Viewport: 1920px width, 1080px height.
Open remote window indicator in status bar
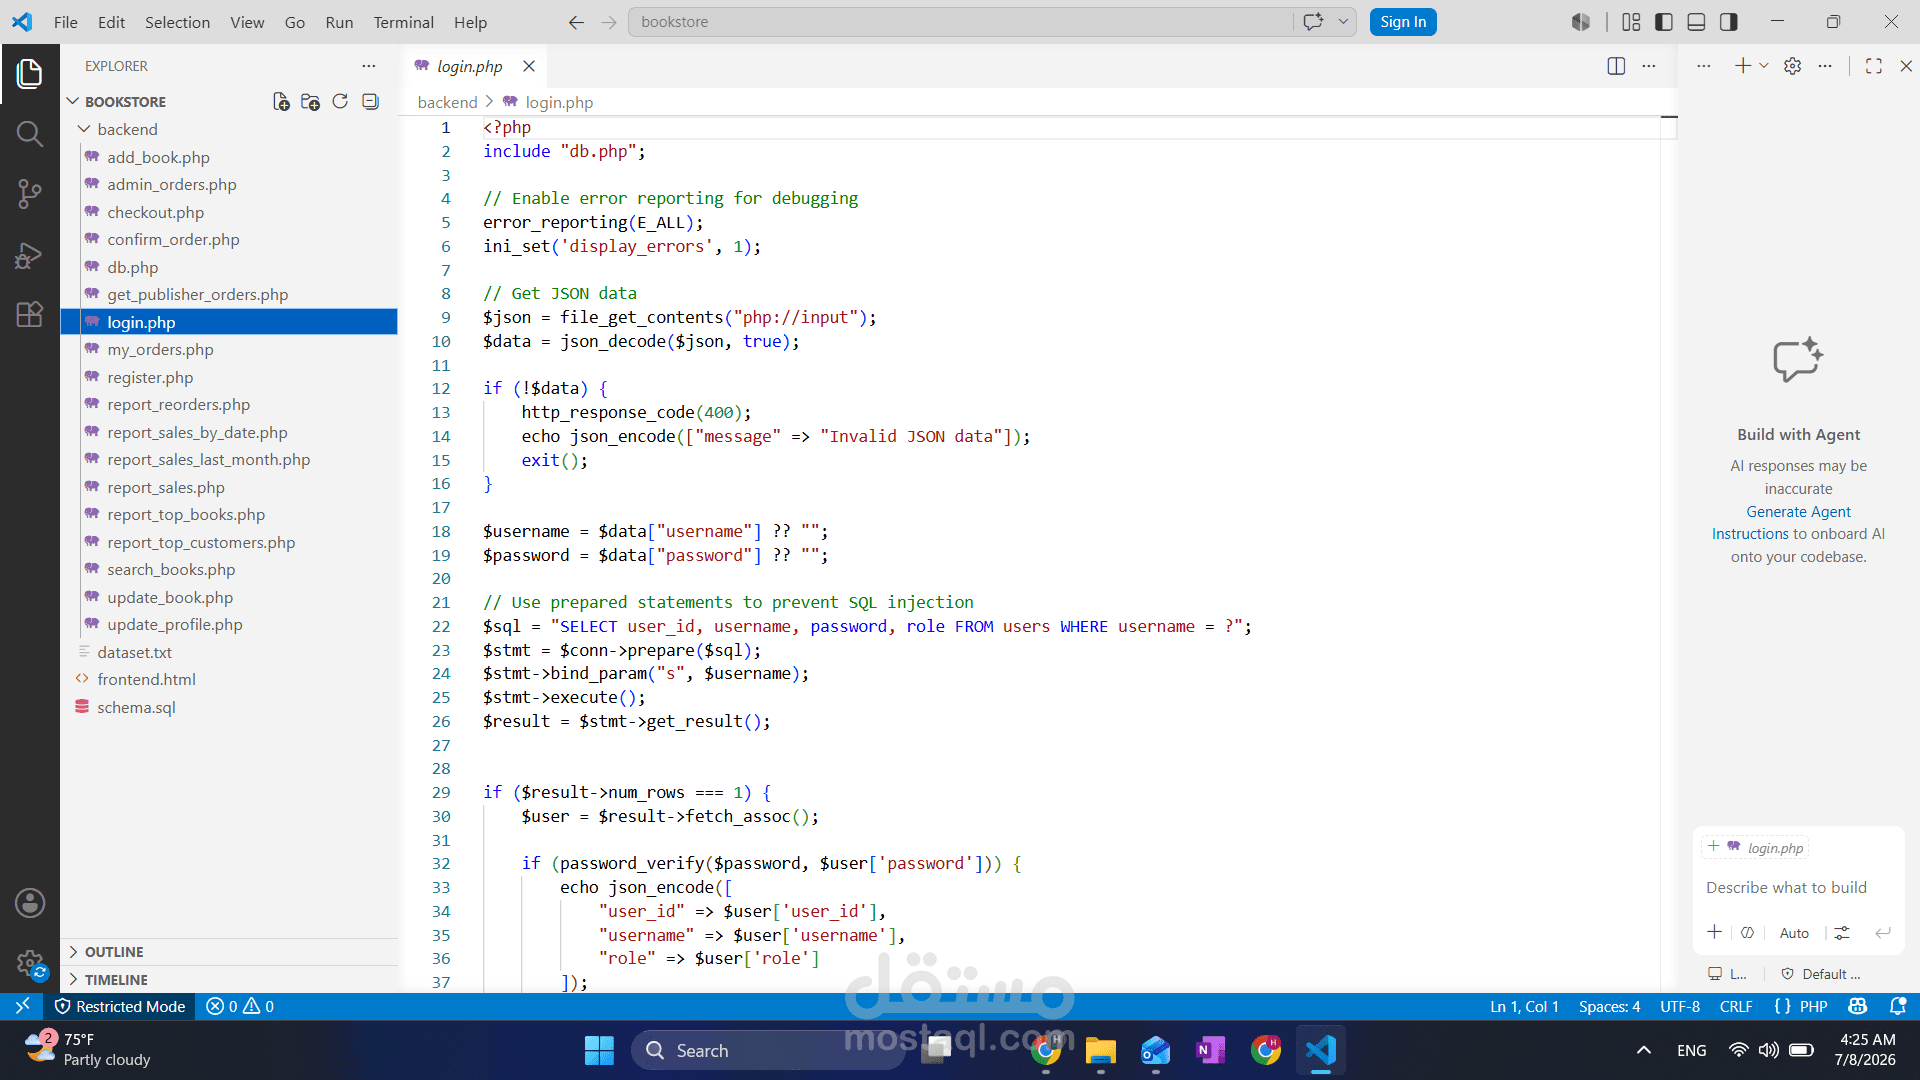pyautogui.click(x=22, y=1006)
